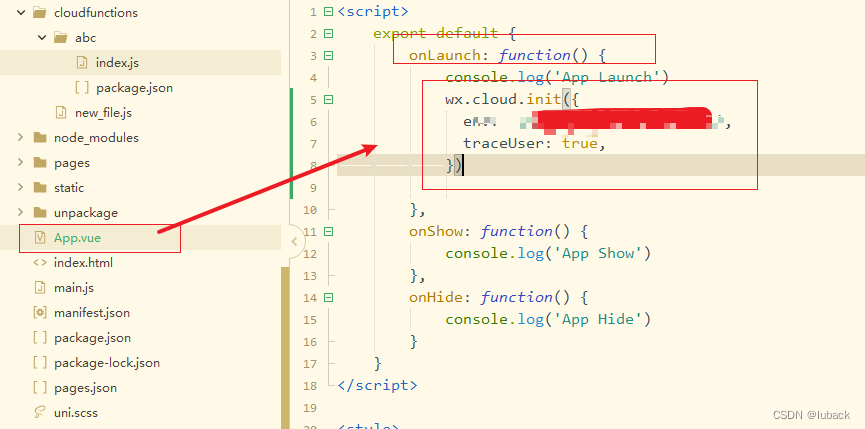Click the node_modules folder icon
The width and height of the screenshot is (865, 429).
[x=40, y=137]
